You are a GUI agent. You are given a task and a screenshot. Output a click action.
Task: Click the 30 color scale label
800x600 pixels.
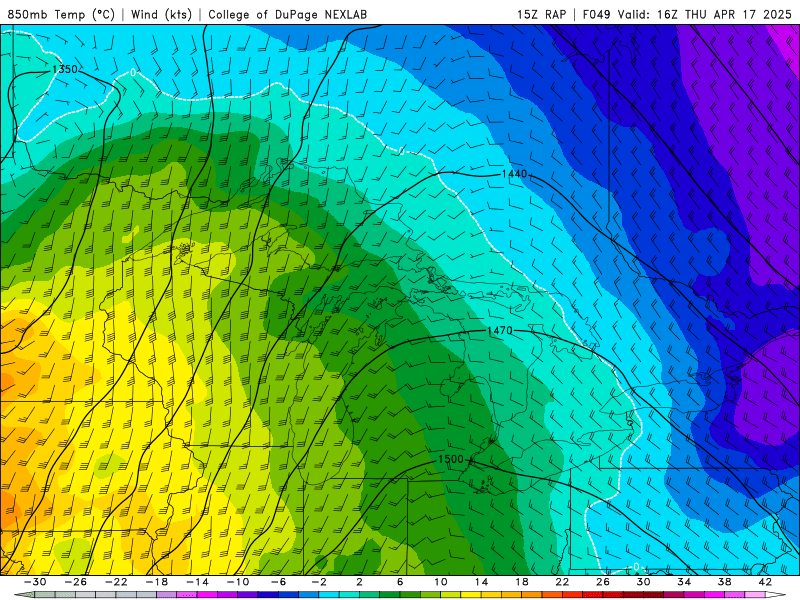click(643, 582)
